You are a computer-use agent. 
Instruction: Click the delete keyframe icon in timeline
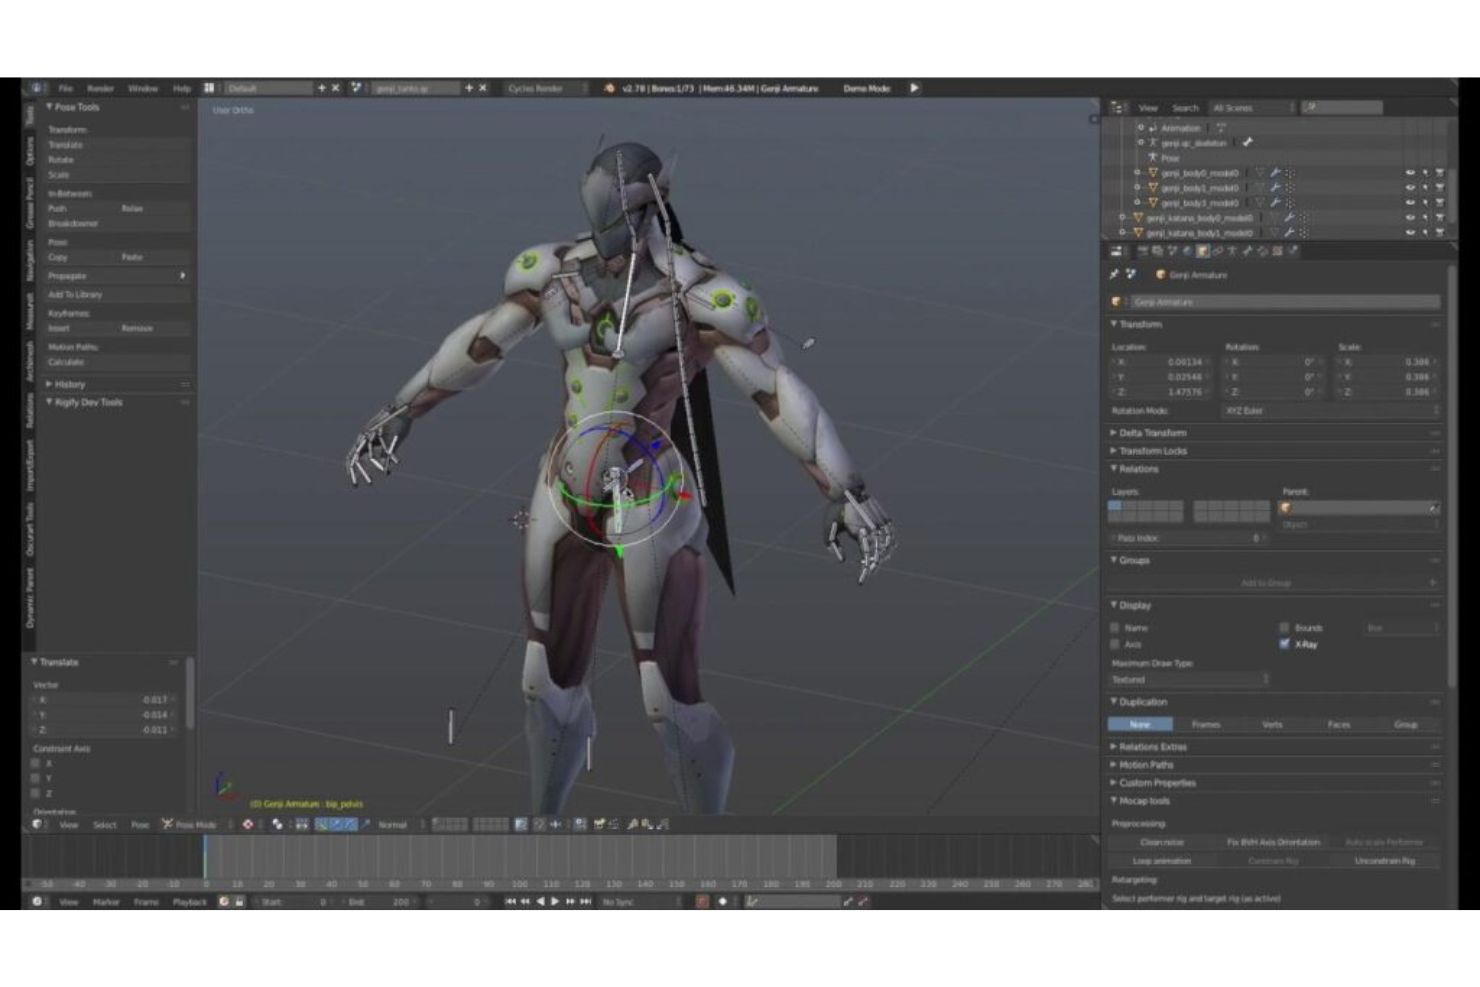coord(863,901)
